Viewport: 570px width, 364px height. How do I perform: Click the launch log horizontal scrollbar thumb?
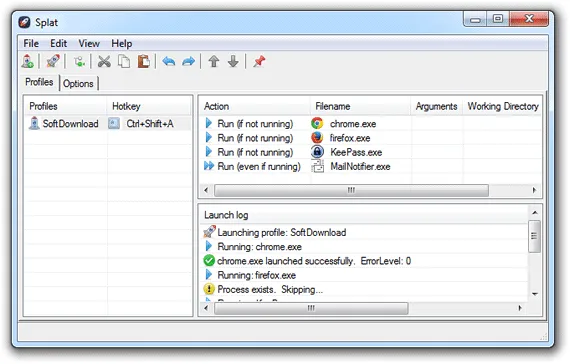tap(311, 308)
